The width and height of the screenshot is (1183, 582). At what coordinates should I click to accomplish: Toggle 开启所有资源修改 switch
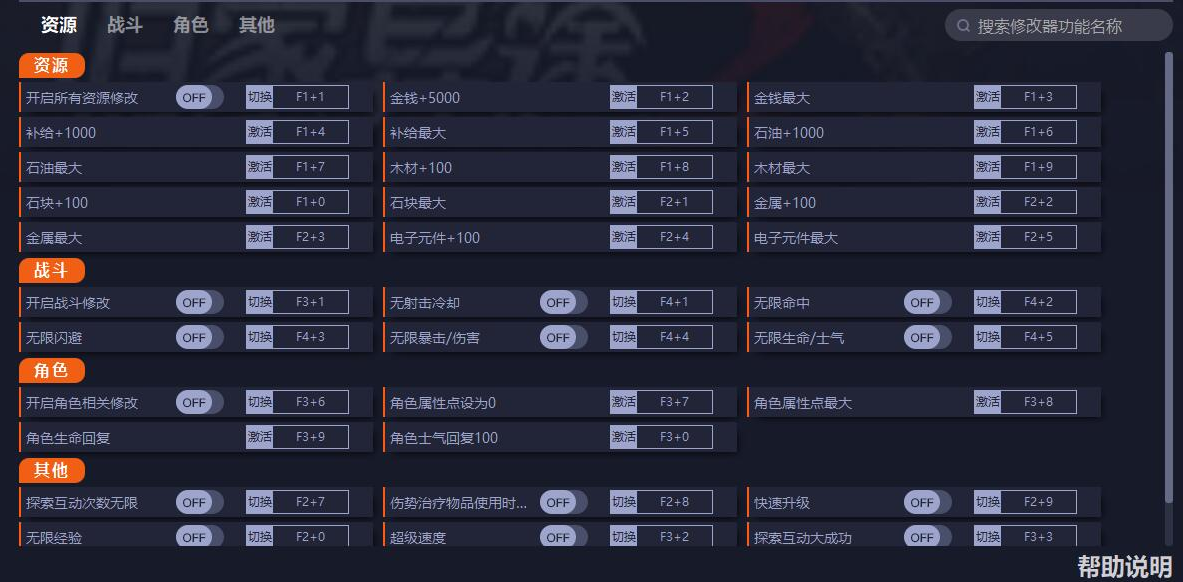[x=199, y=97]
